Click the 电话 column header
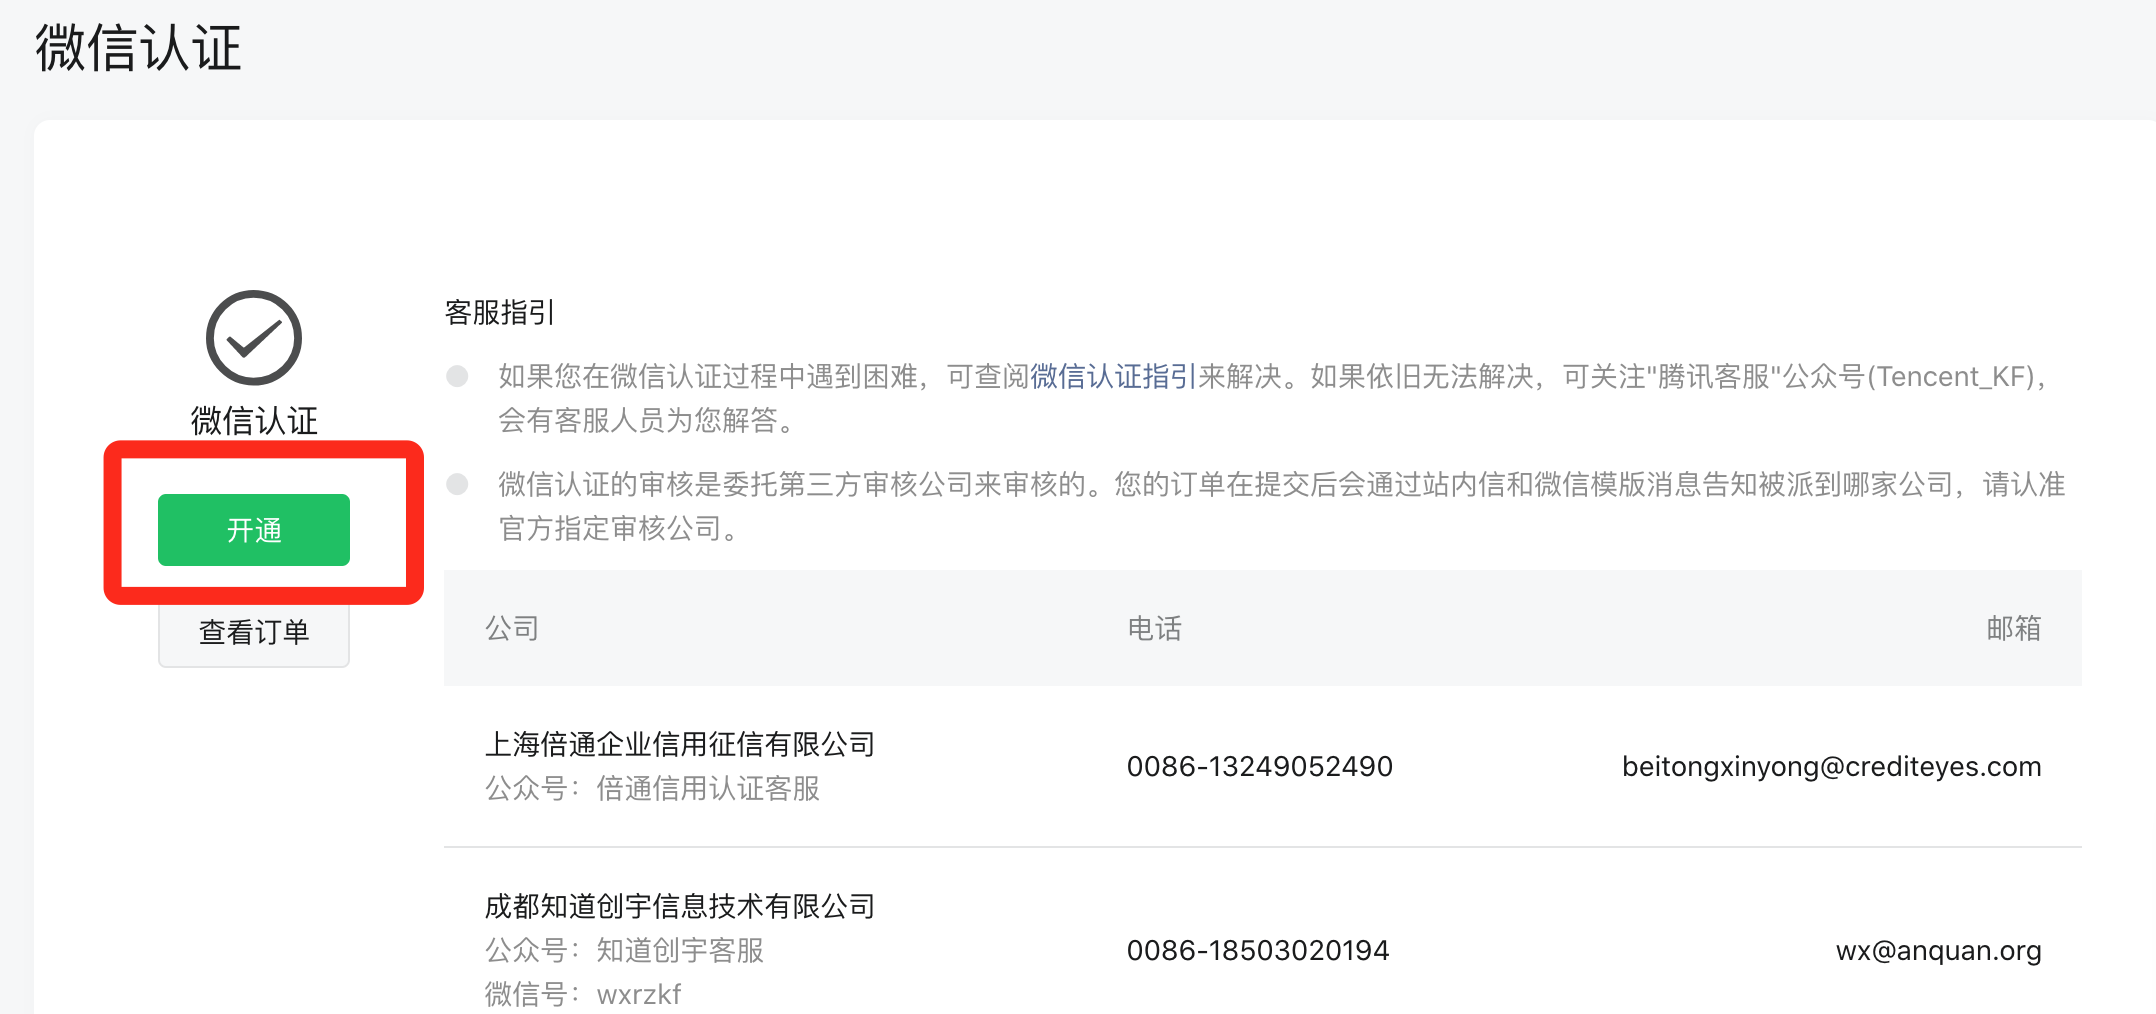Viewport: 2156px width, 1014px height. click(x=1154, y=628)
